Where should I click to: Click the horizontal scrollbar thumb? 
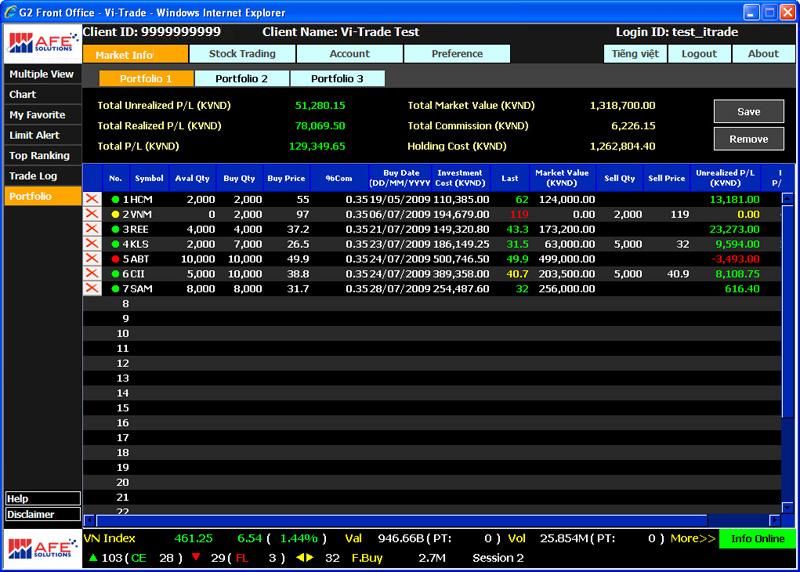[x=402, y=520]
